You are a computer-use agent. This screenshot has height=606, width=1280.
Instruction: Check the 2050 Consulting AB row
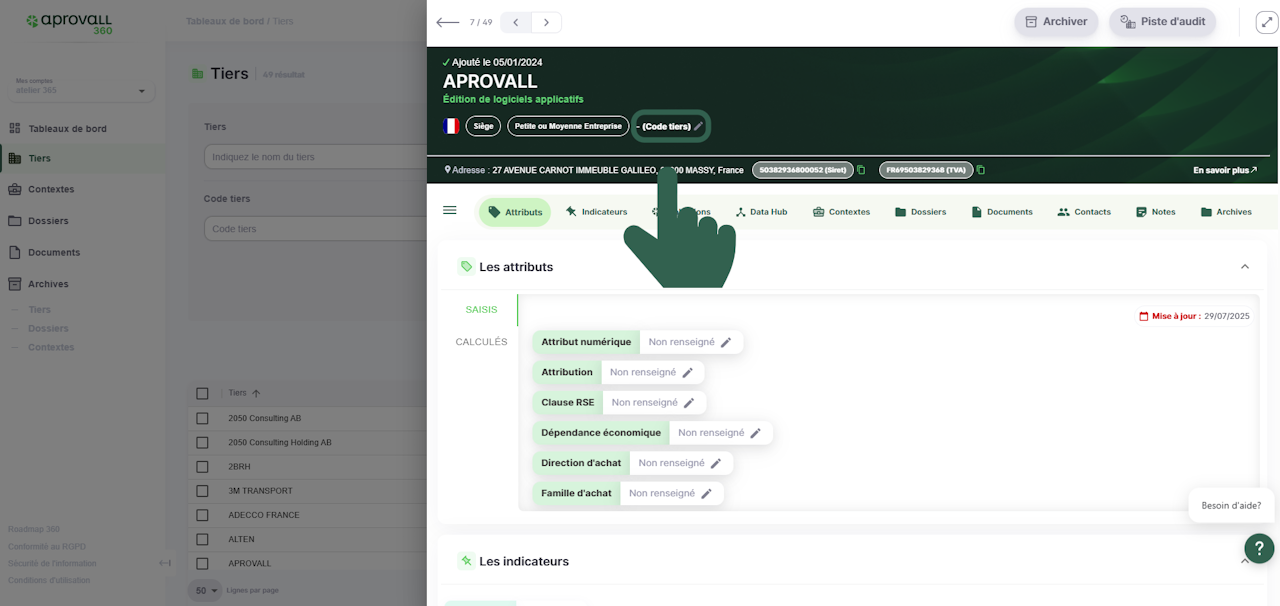pyautogui.click(x=202, y=418)
